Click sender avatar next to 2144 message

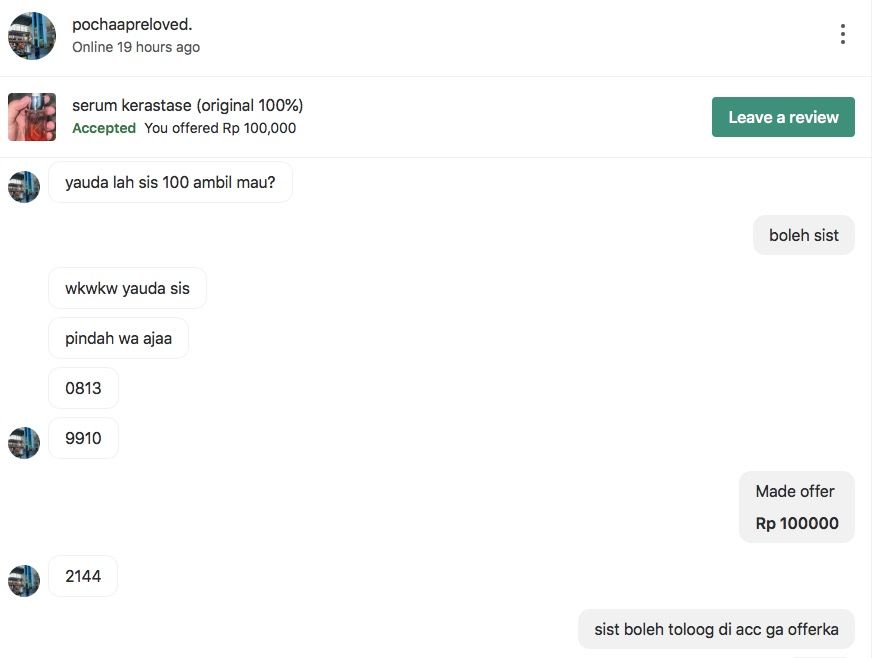(24, 580)
